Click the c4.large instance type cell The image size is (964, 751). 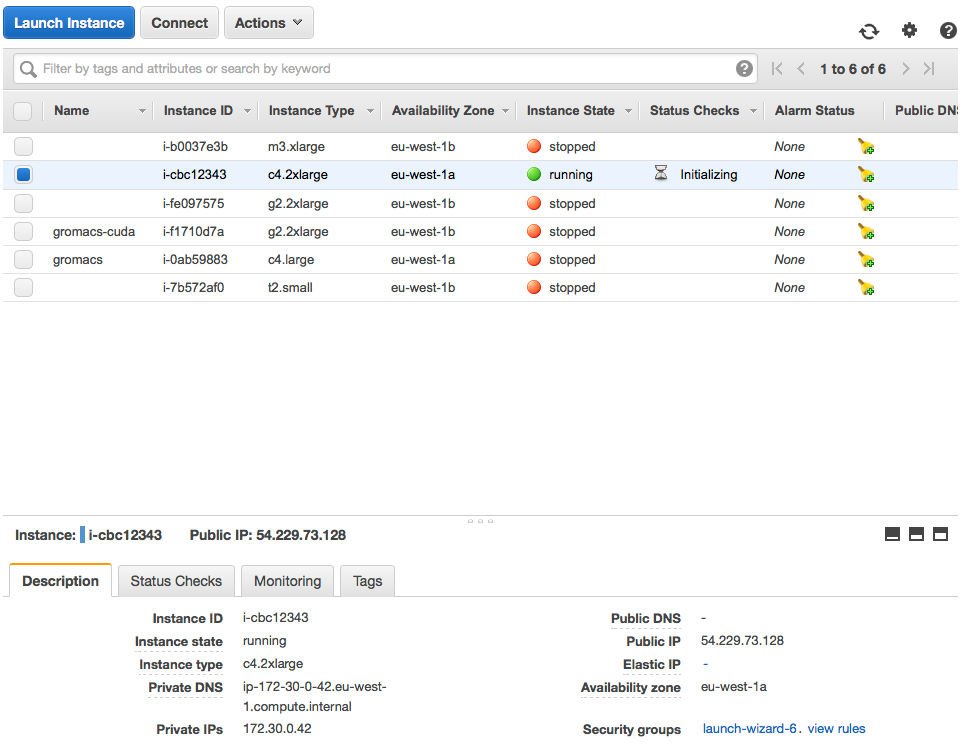291,259
